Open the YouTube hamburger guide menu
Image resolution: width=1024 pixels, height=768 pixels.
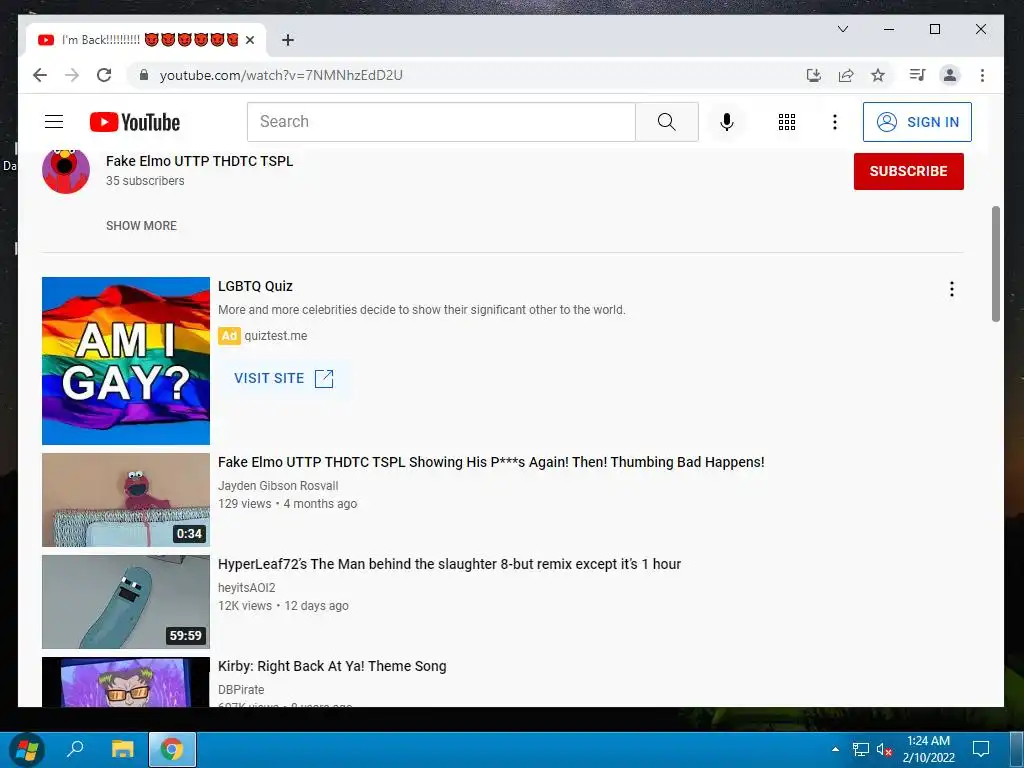point(54,121)
